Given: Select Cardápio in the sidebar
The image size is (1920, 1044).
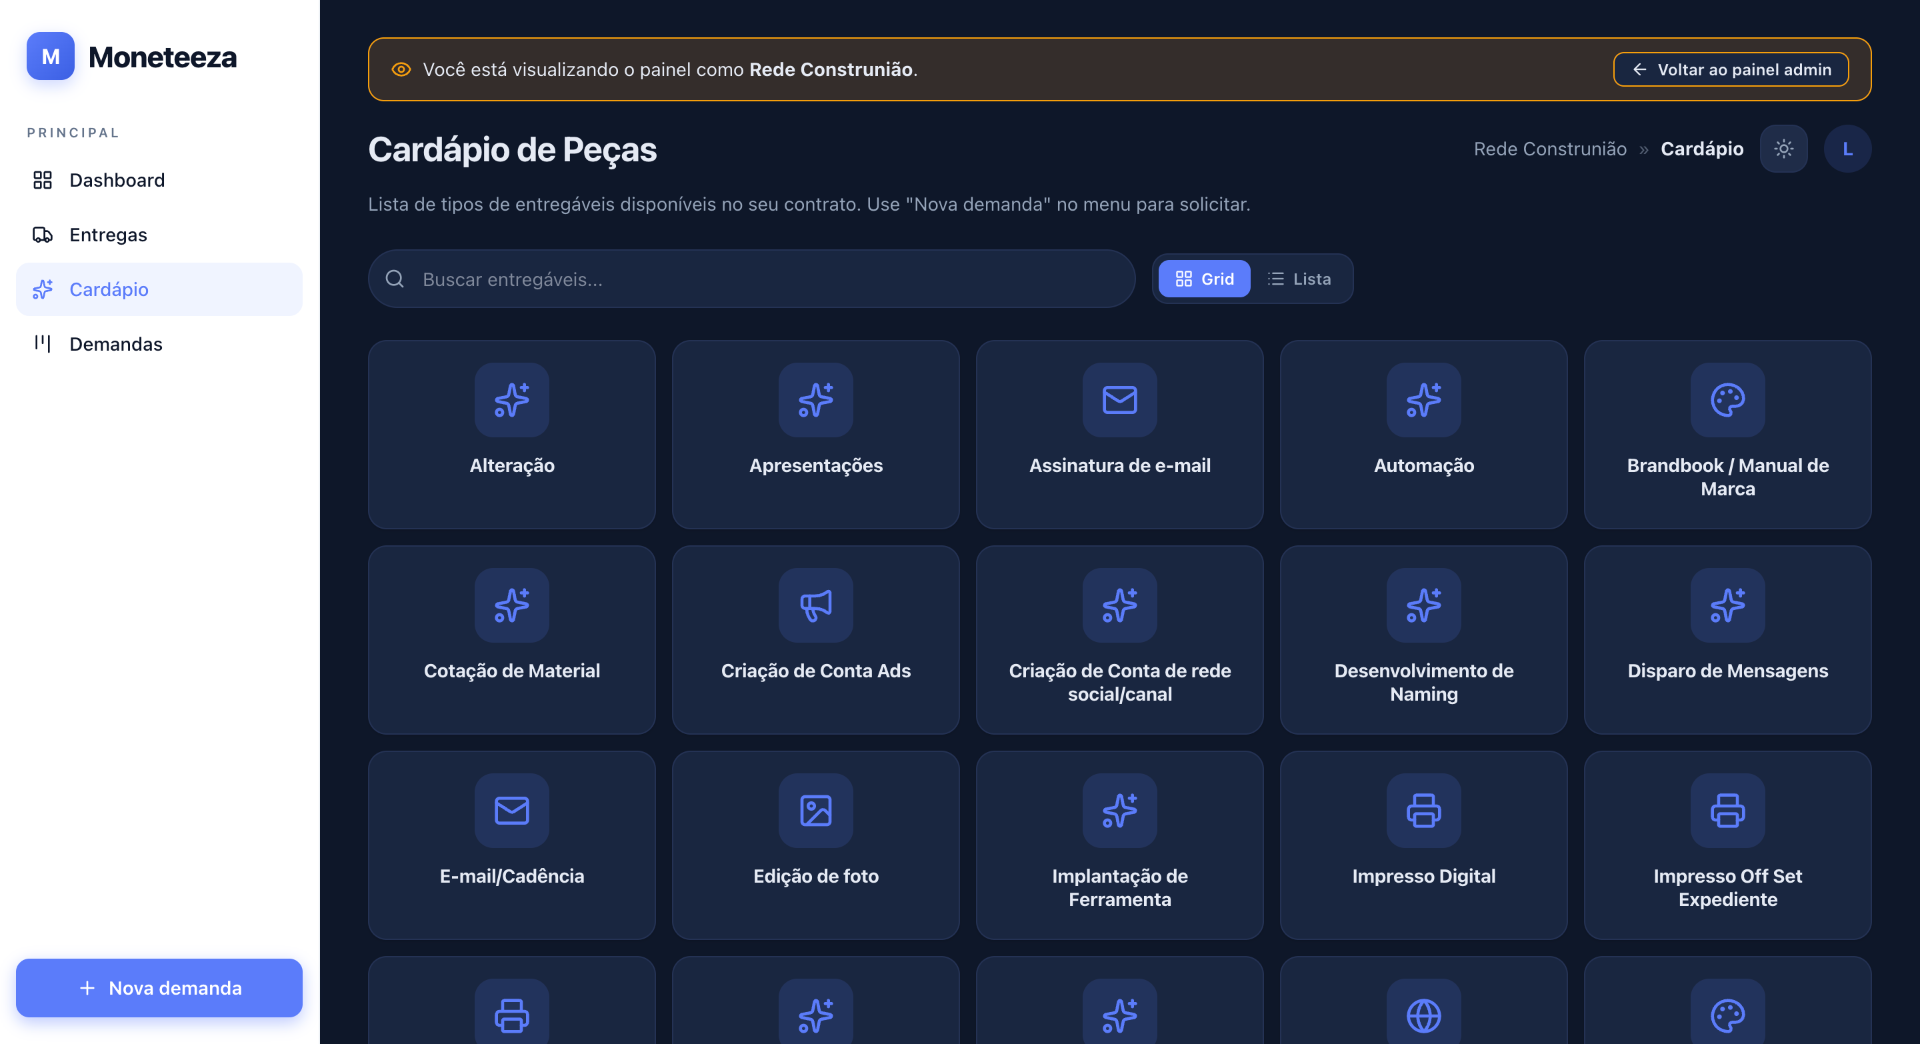Looking at the screenshot, I should tap(159, 289).
